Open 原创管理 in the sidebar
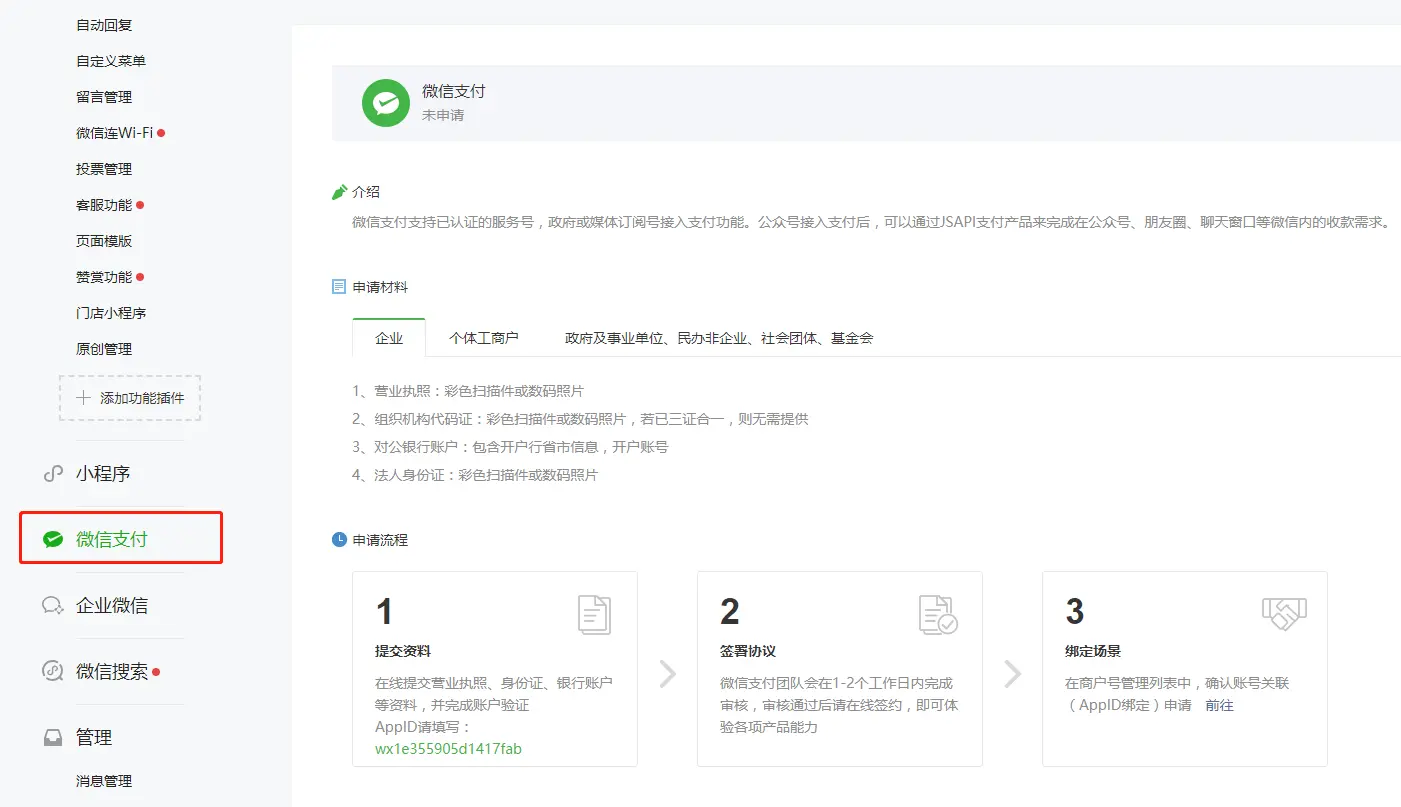The width and height of the screenshot is (1401, 807). 104,349
